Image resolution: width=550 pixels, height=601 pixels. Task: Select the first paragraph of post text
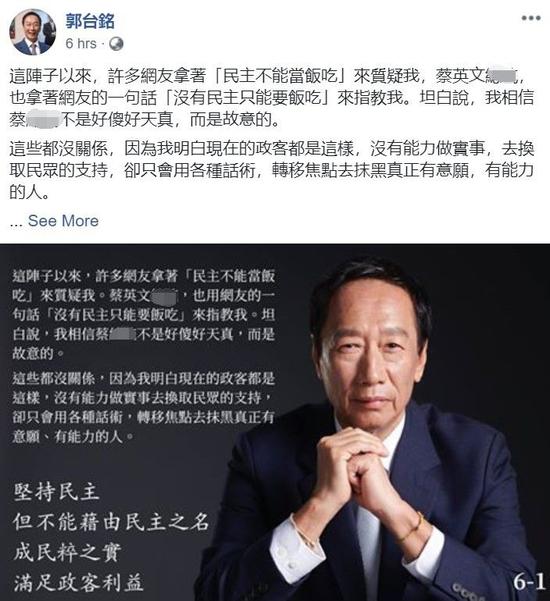coord(272,98)
